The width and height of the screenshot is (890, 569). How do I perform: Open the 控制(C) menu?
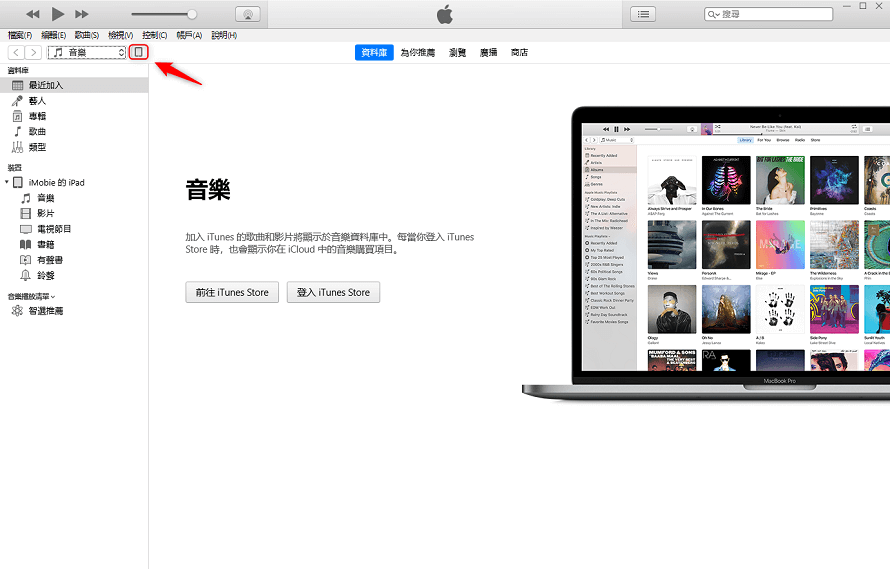click(x=154, y=35)
